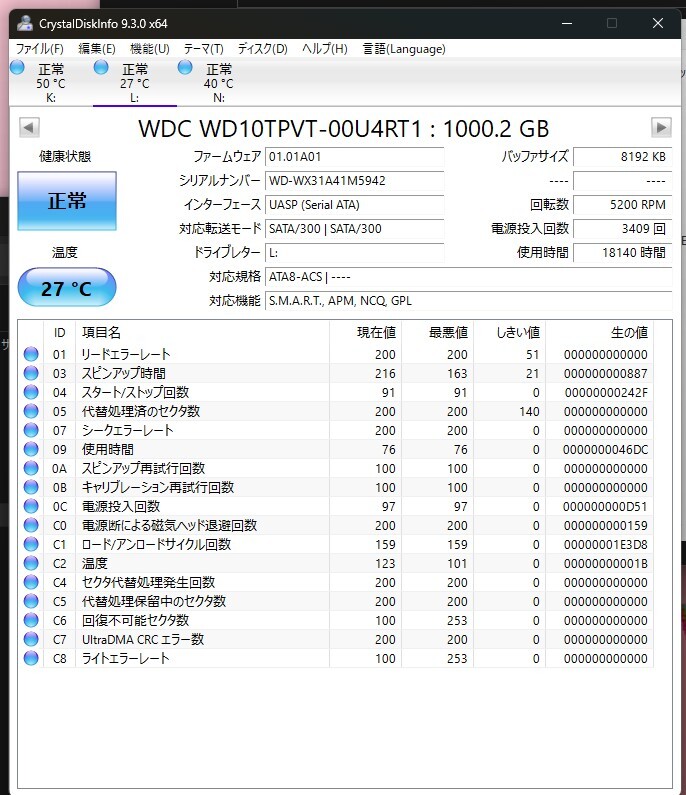Click status orb for C6 回復不可能セクタ数
The height and width of the screenshot is (795, 686).
tap(31, 620)
